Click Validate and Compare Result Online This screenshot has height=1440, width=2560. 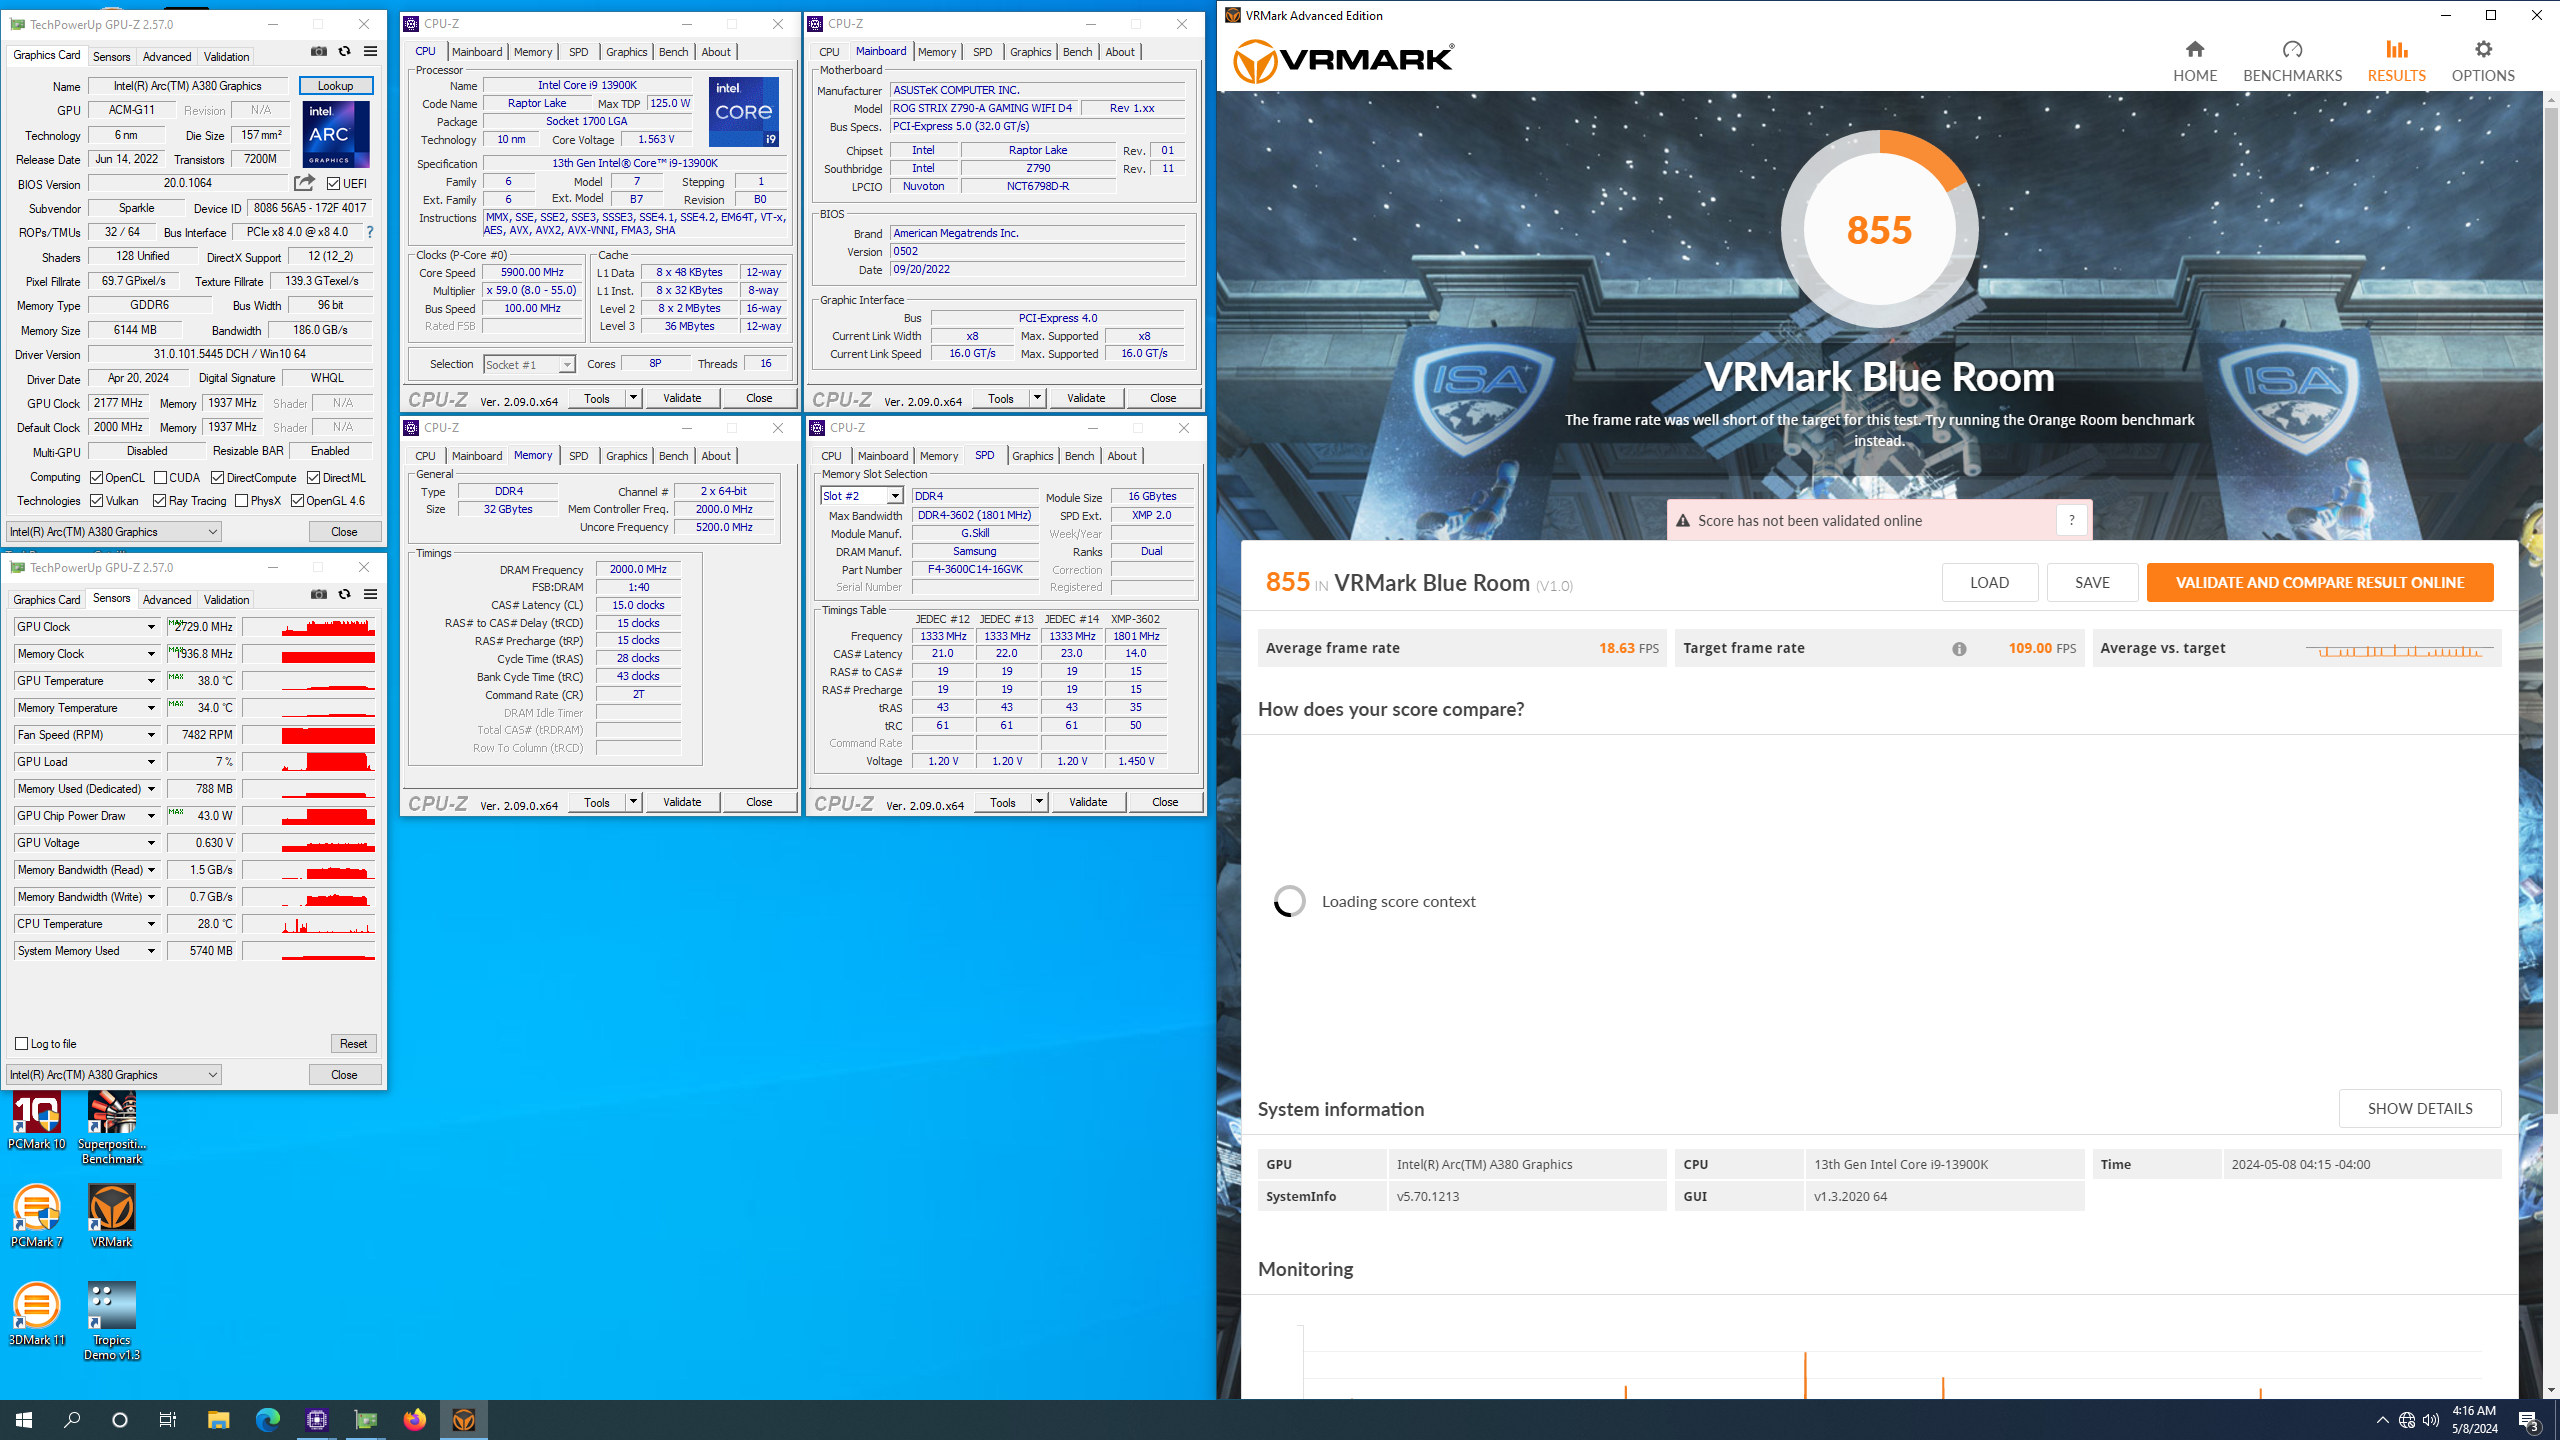coord(2319,582)
